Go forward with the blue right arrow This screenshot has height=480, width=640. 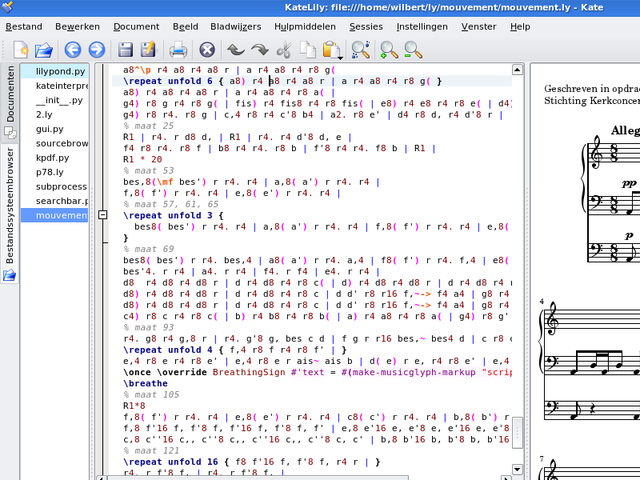tap(97, 50)
